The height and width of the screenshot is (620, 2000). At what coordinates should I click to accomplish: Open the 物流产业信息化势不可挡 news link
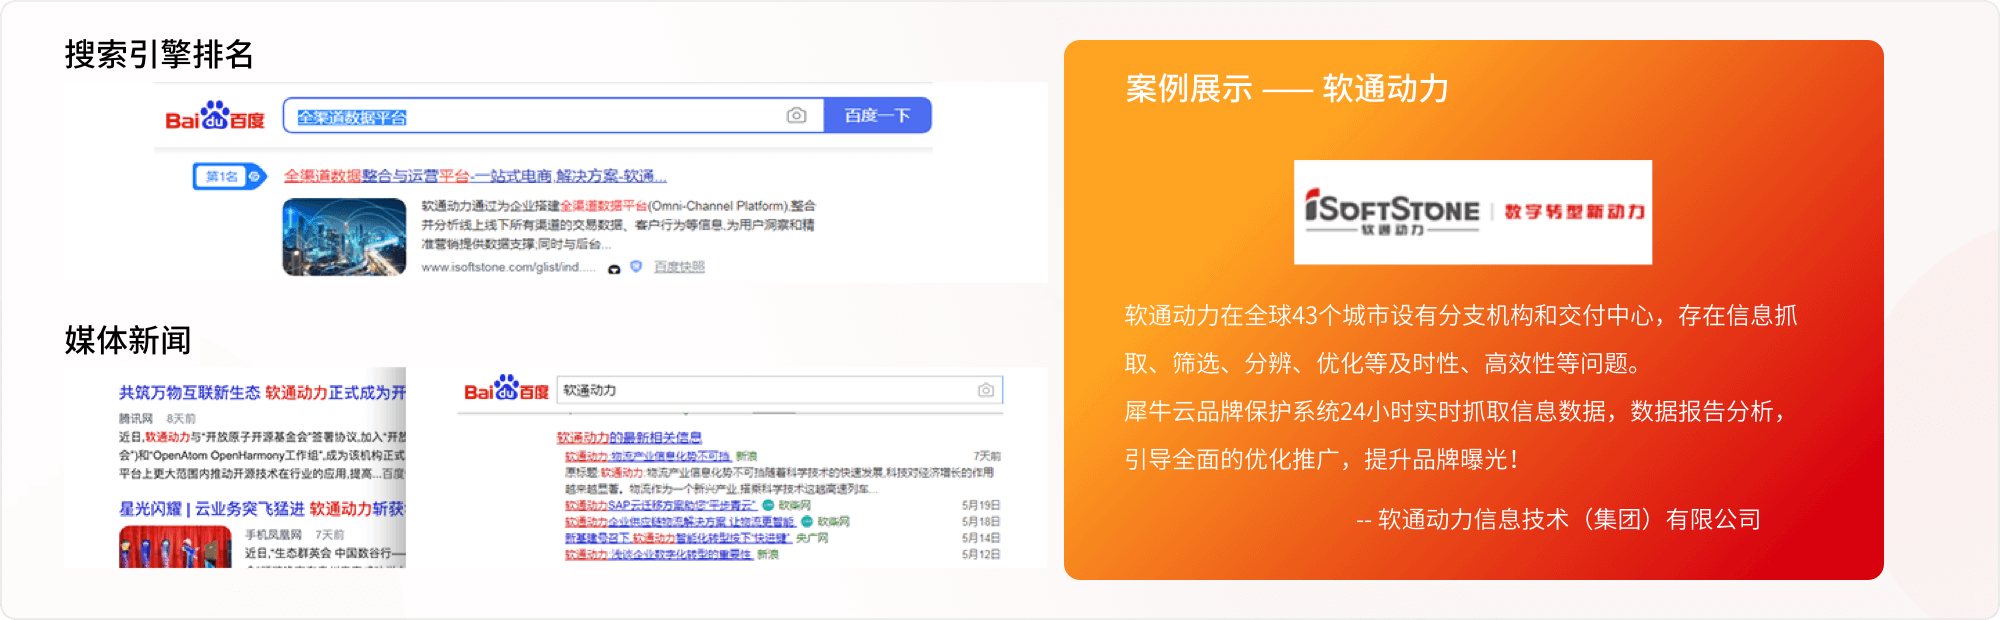pyautogui.click(x=647, y=456)
